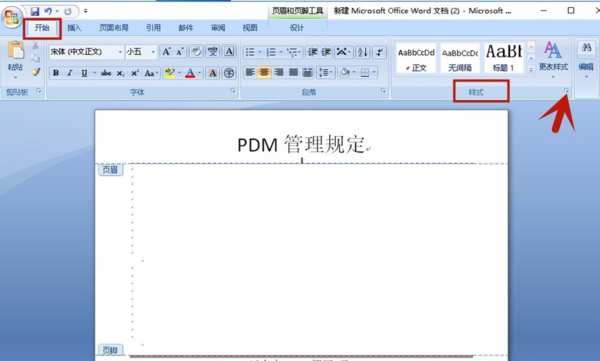Toggle center alignment button
Image resolution: width=600 pixels, height=361 pixels.
point(264,72)
